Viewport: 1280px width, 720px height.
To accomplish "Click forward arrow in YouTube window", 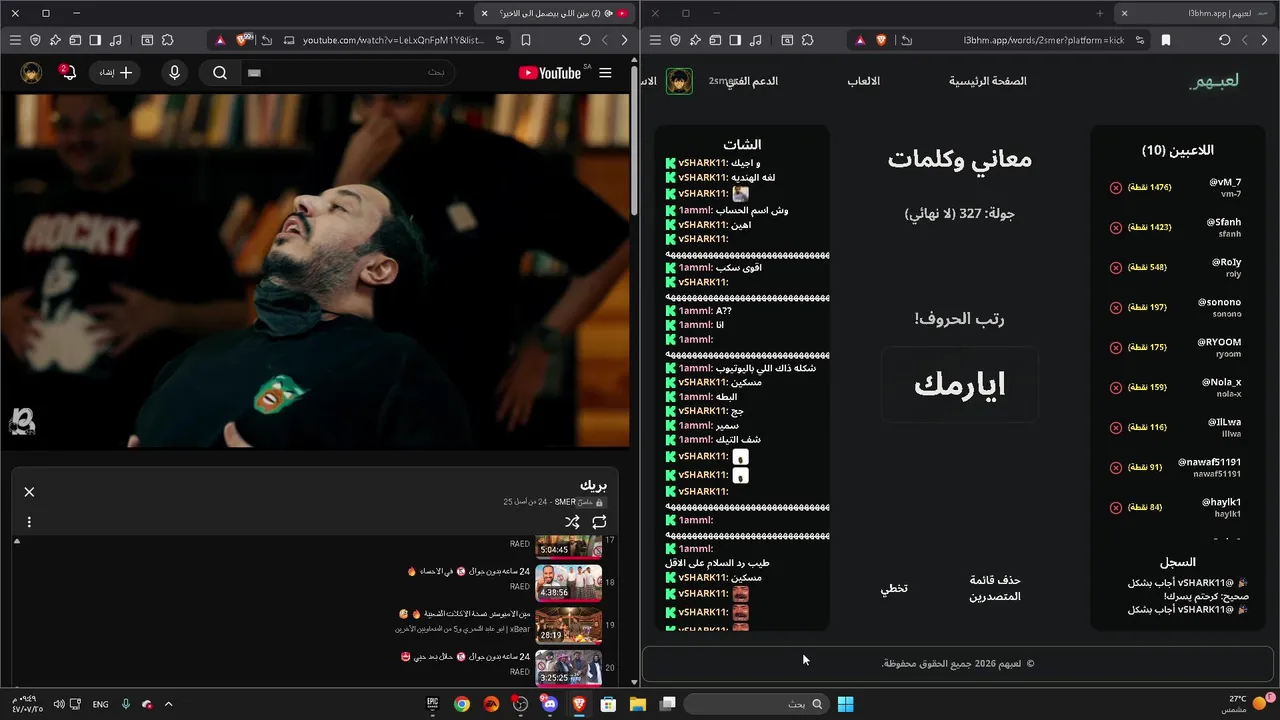I will coord(625,40).
